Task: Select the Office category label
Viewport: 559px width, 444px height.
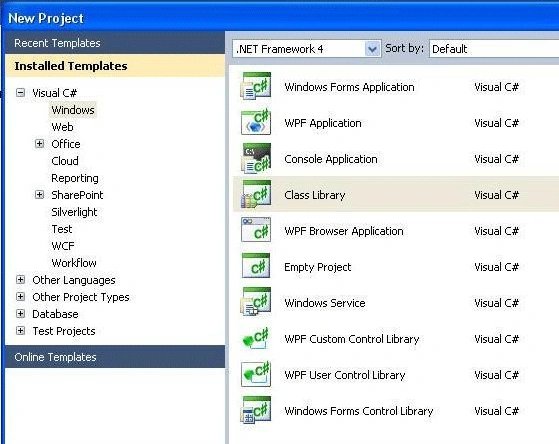Action: click(66, 144)
